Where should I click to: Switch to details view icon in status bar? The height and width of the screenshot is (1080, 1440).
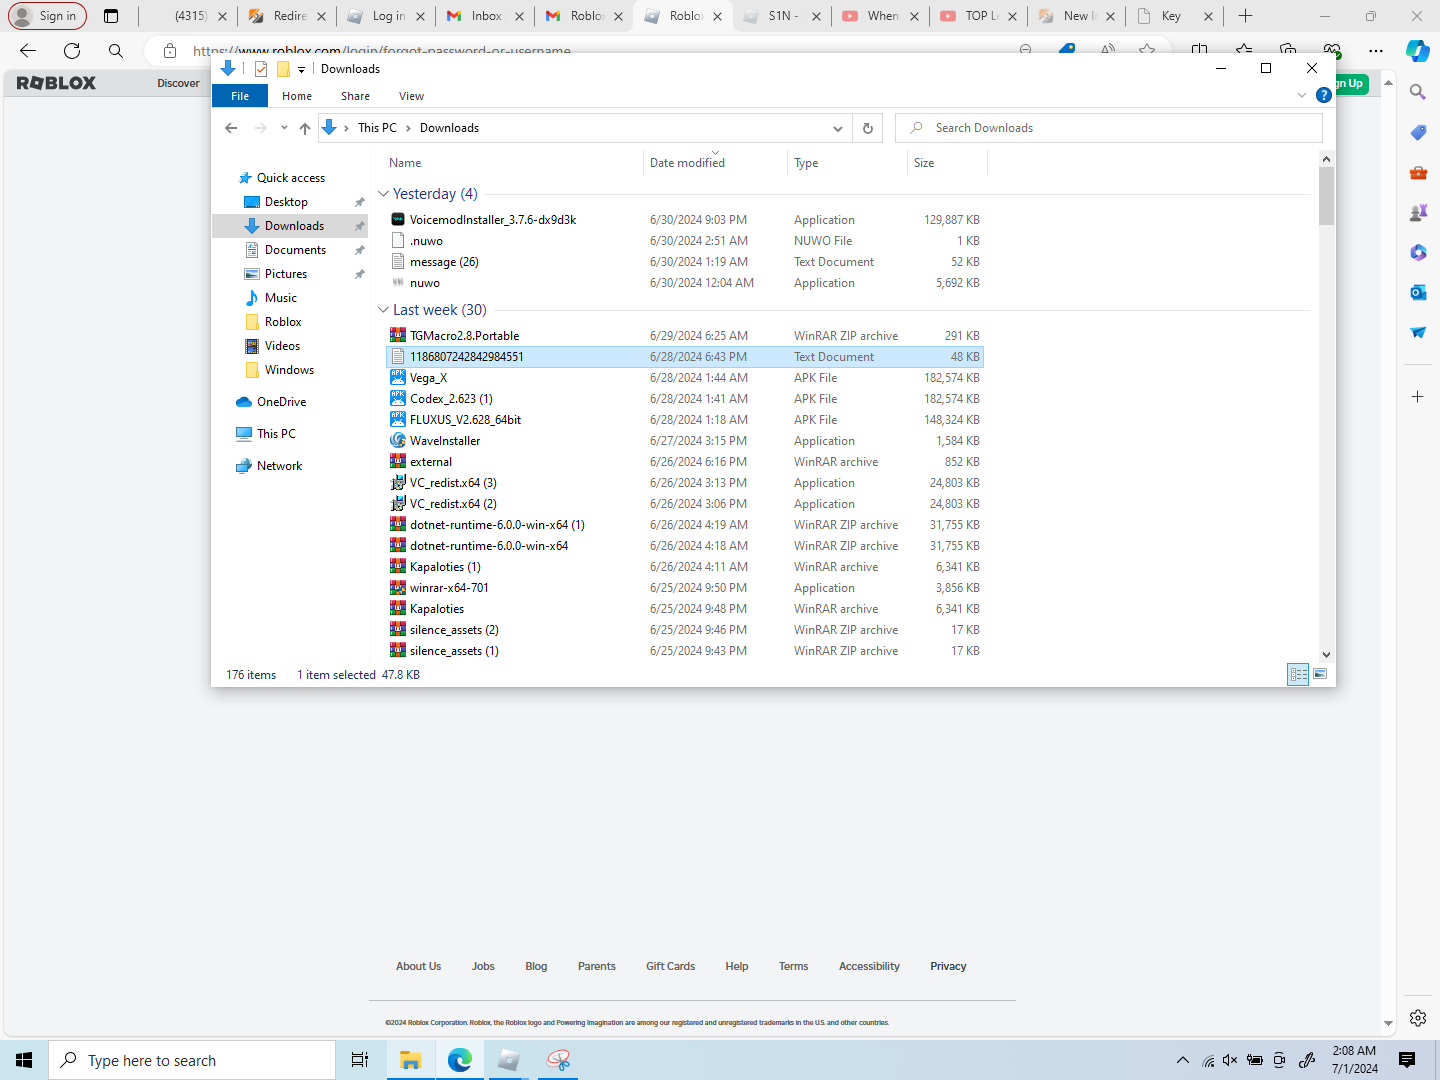point(1298,675)
